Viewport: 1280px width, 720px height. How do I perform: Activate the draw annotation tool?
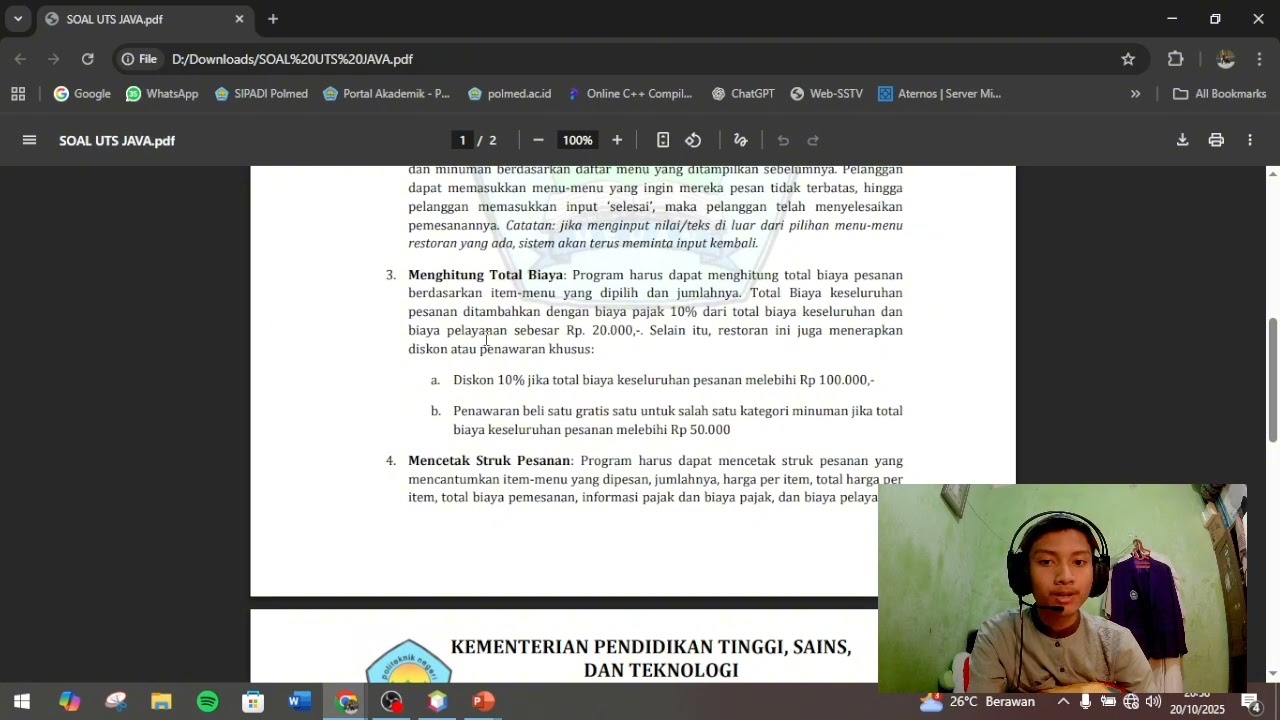coord(741,140)
